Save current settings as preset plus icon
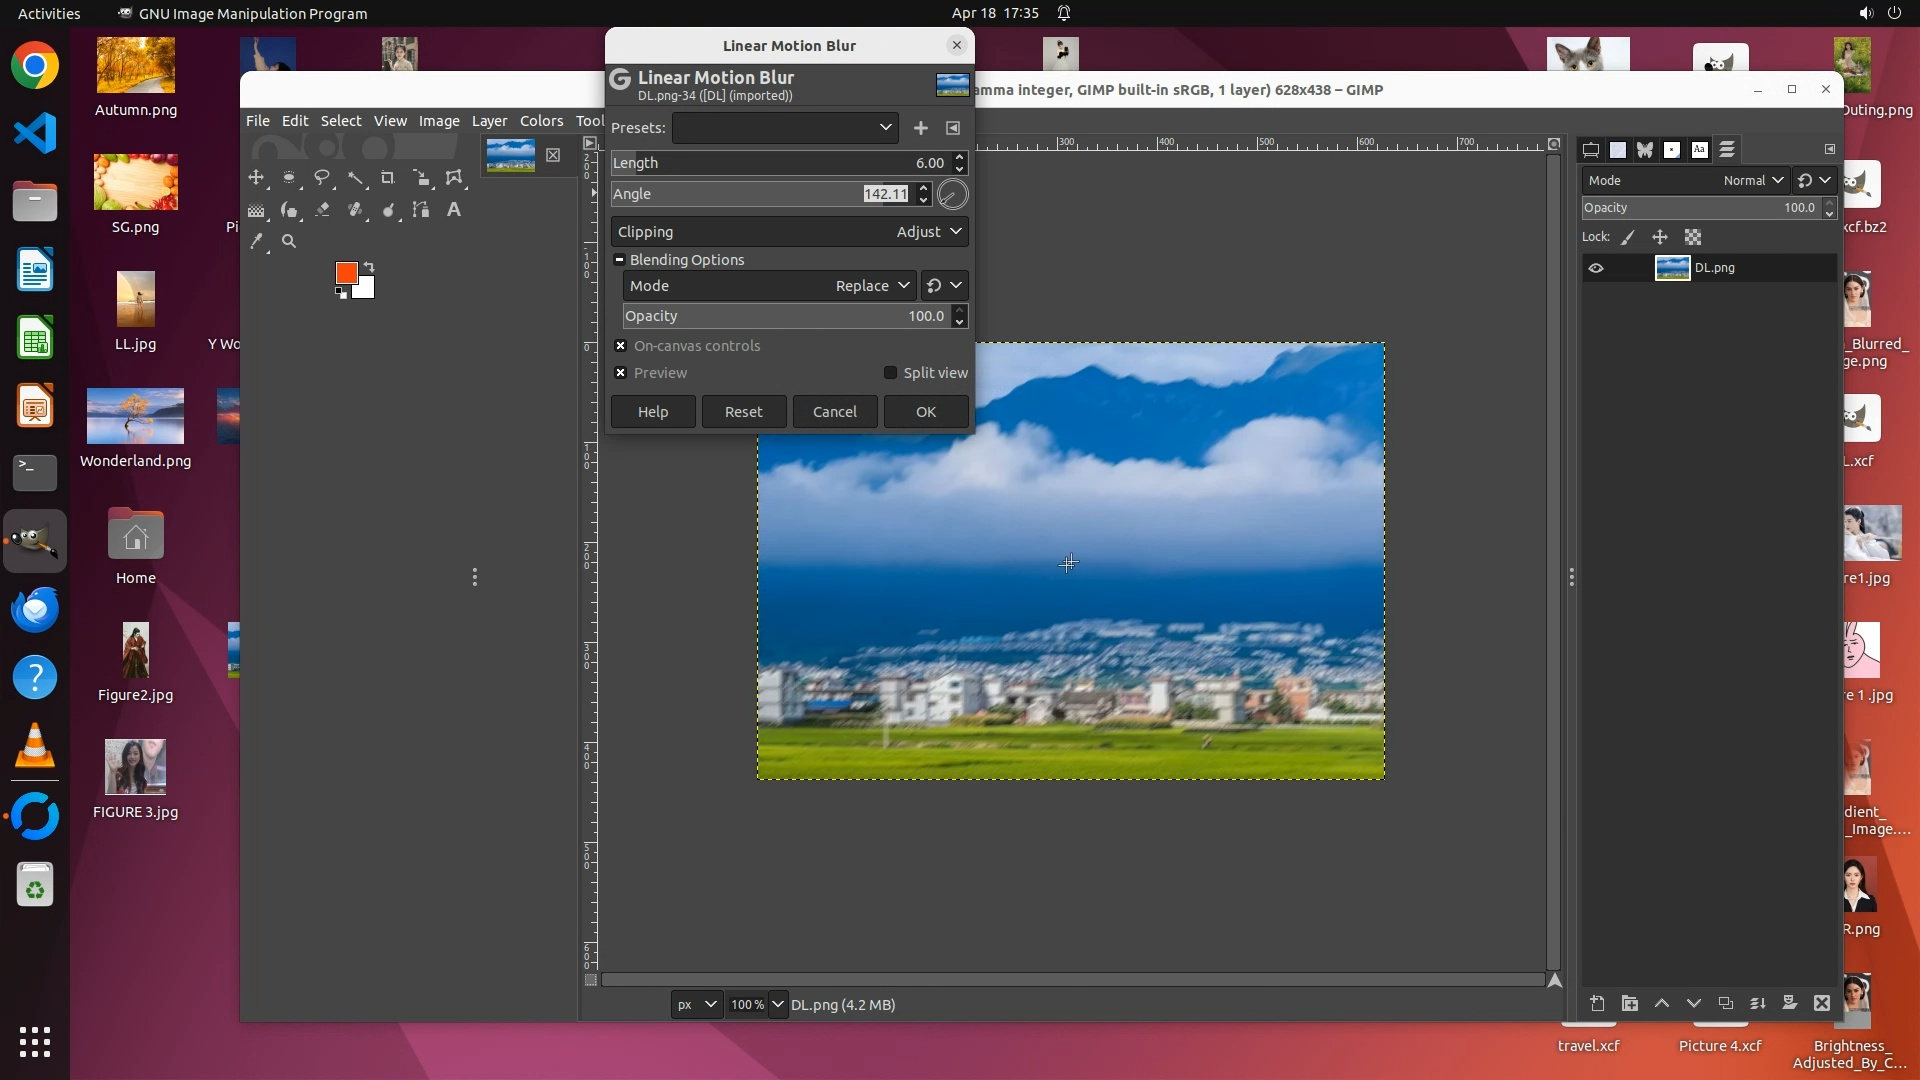1920x1080 pixels. tap(920, 128)
